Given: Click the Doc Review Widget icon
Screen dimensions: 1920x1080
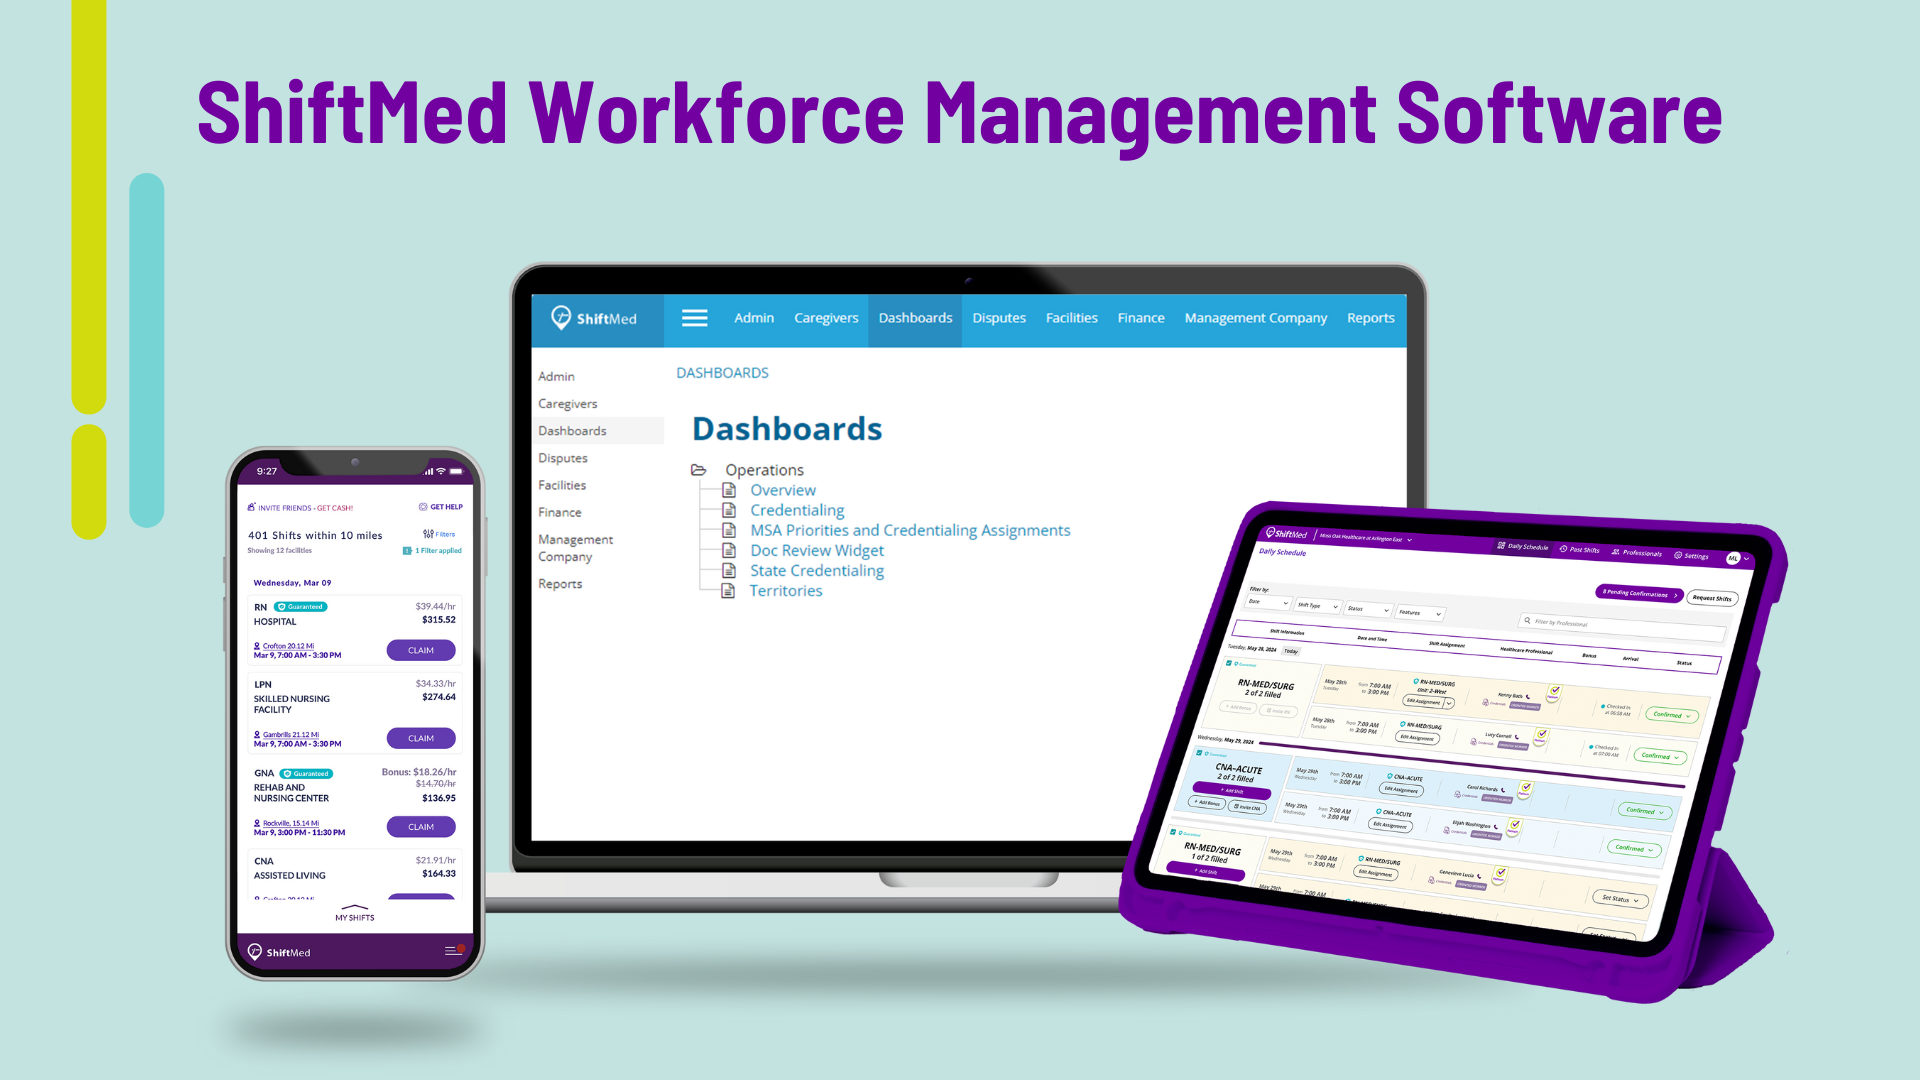Looking at the screenshot, I should pyautogui.click(x=728, y=550).
